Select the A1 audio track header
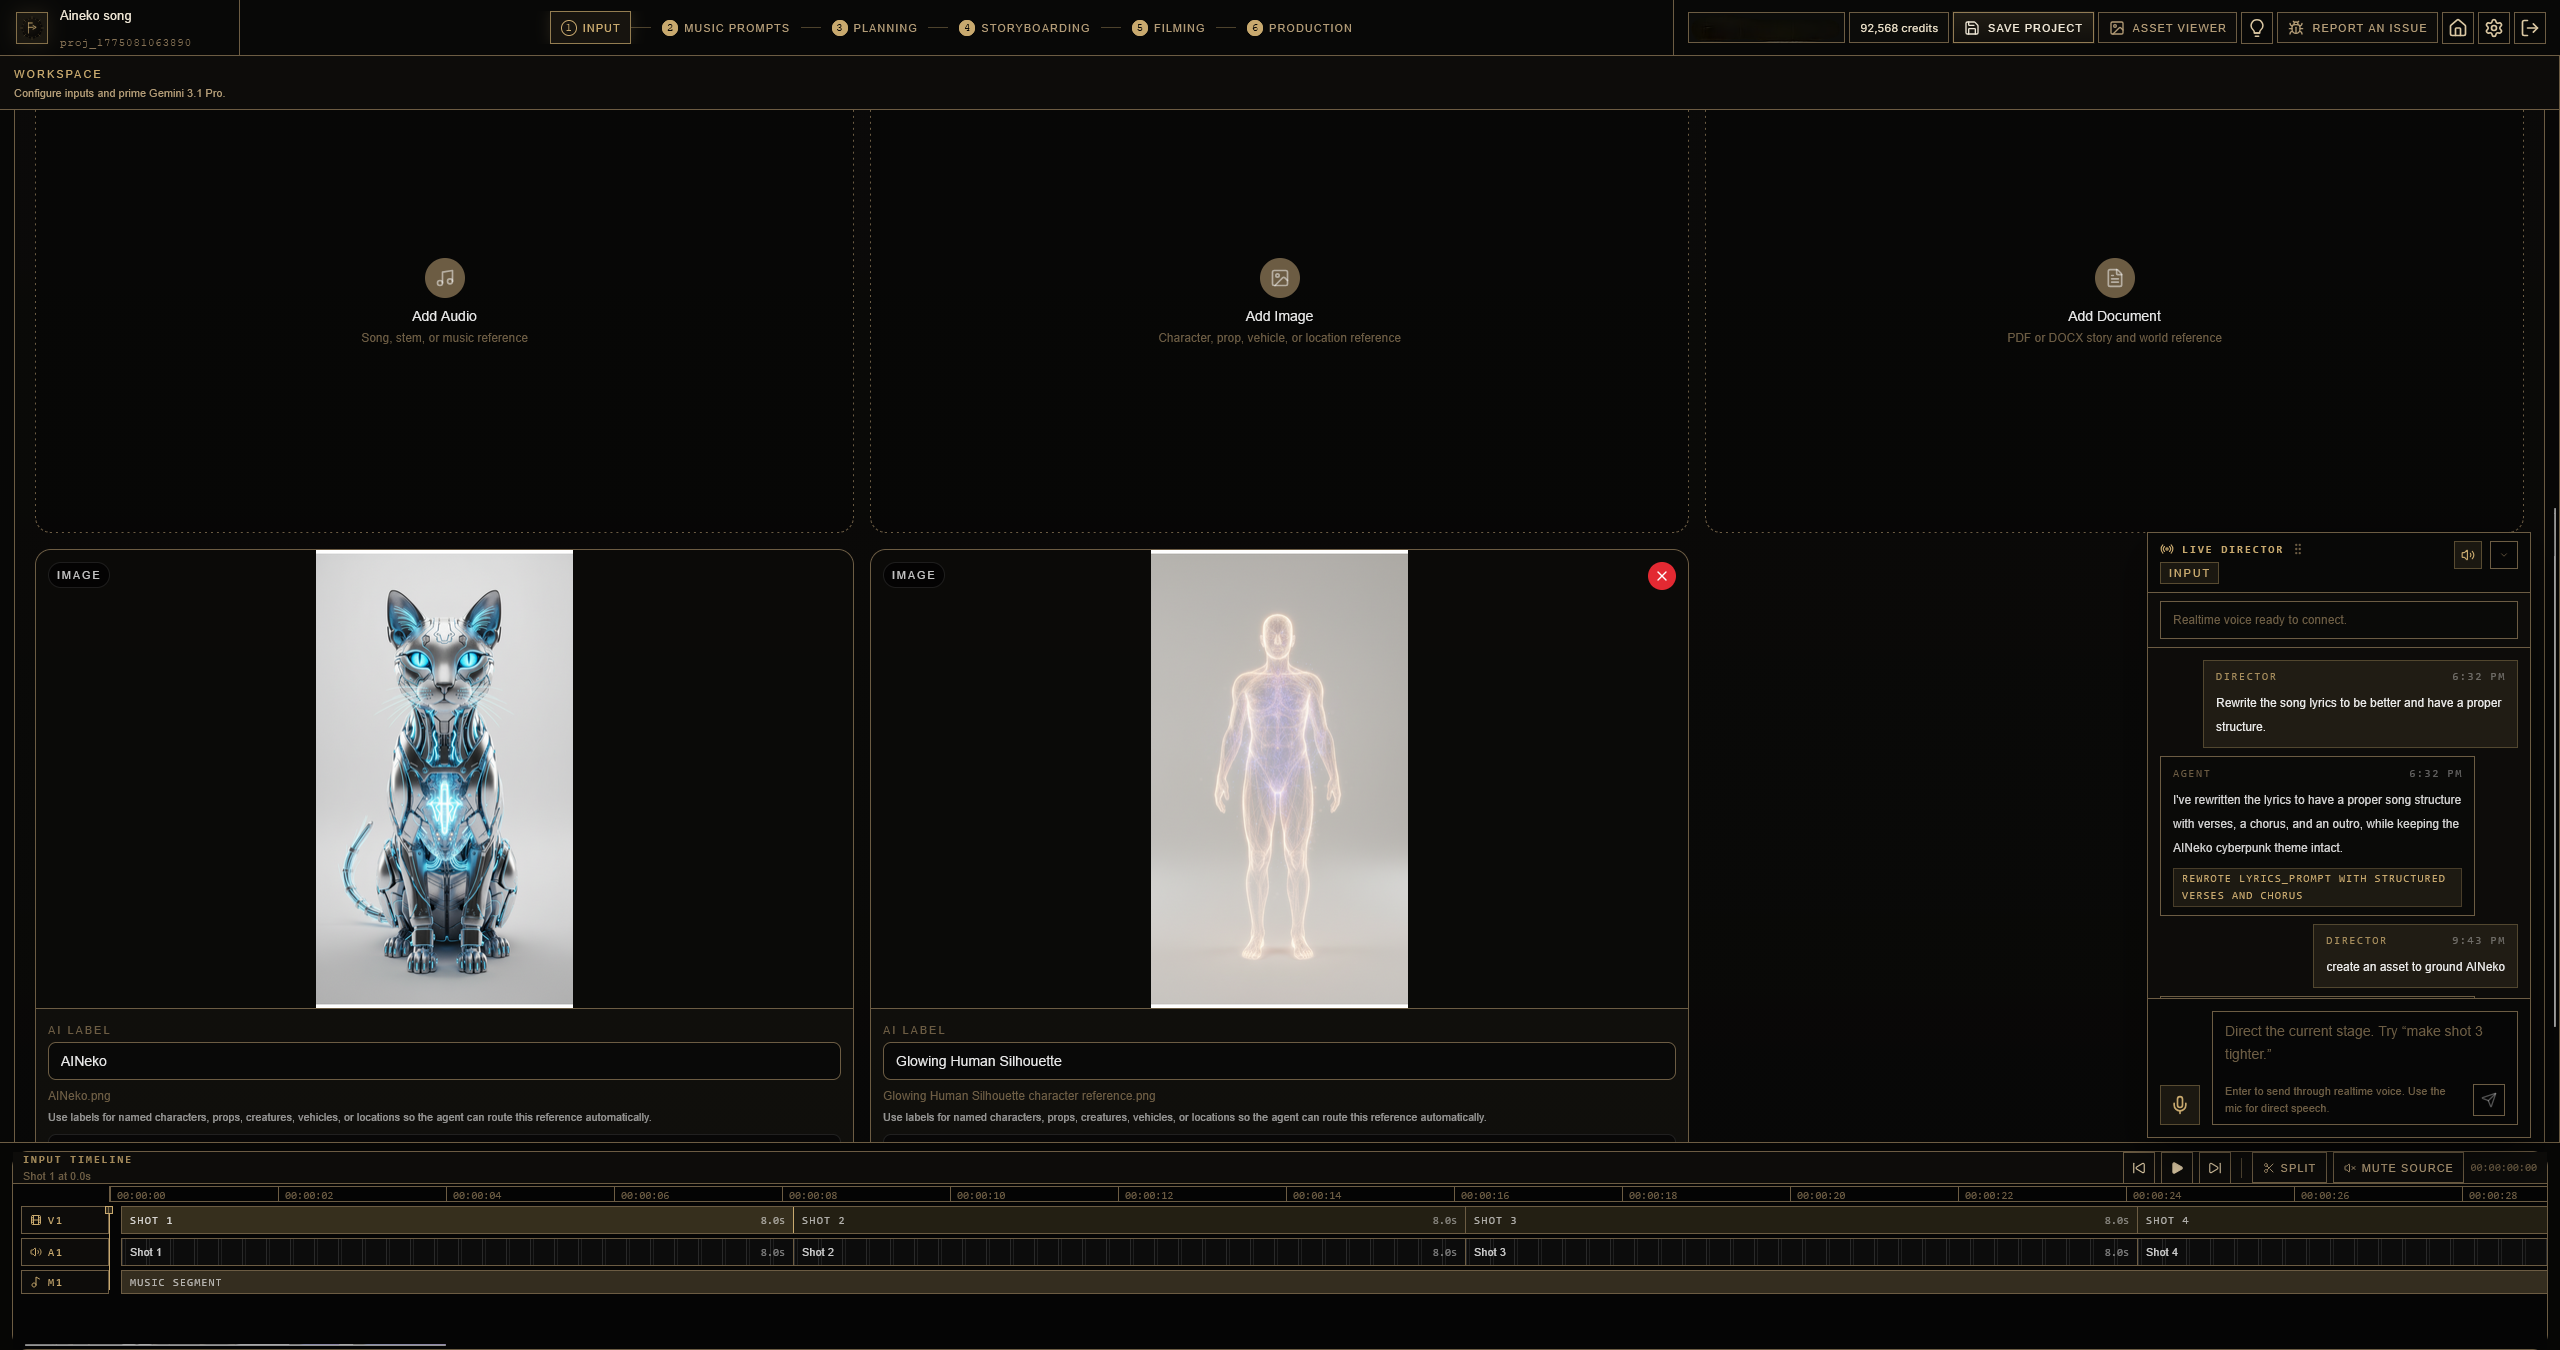The height and width of the screenshot is (1350, 2560). (x=65, y=1252)
